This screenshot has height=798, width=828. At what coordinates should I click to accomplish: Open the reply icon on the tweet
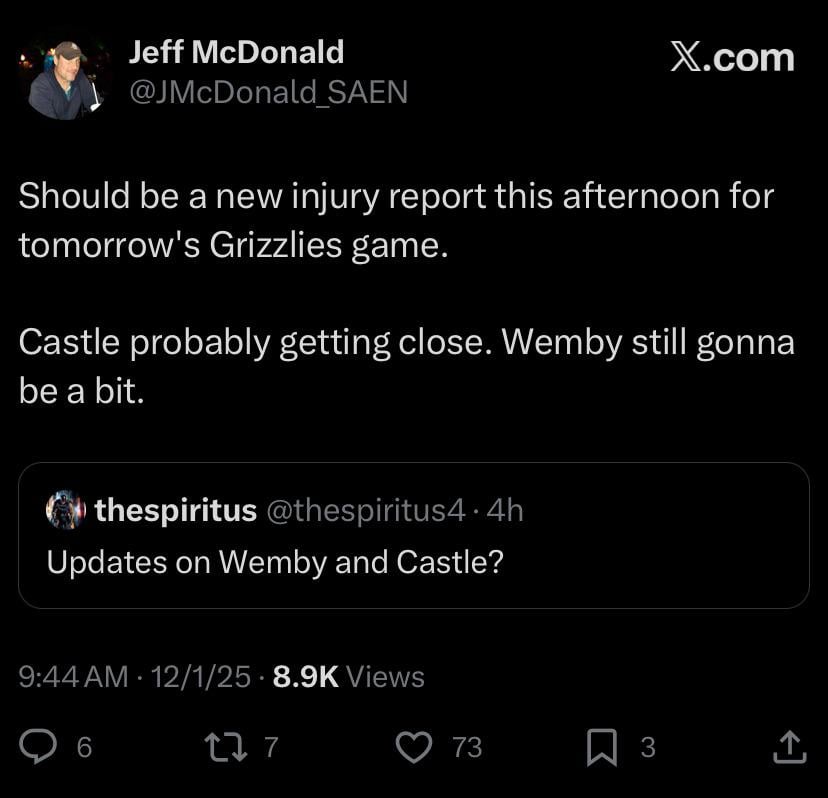(40, 746)
